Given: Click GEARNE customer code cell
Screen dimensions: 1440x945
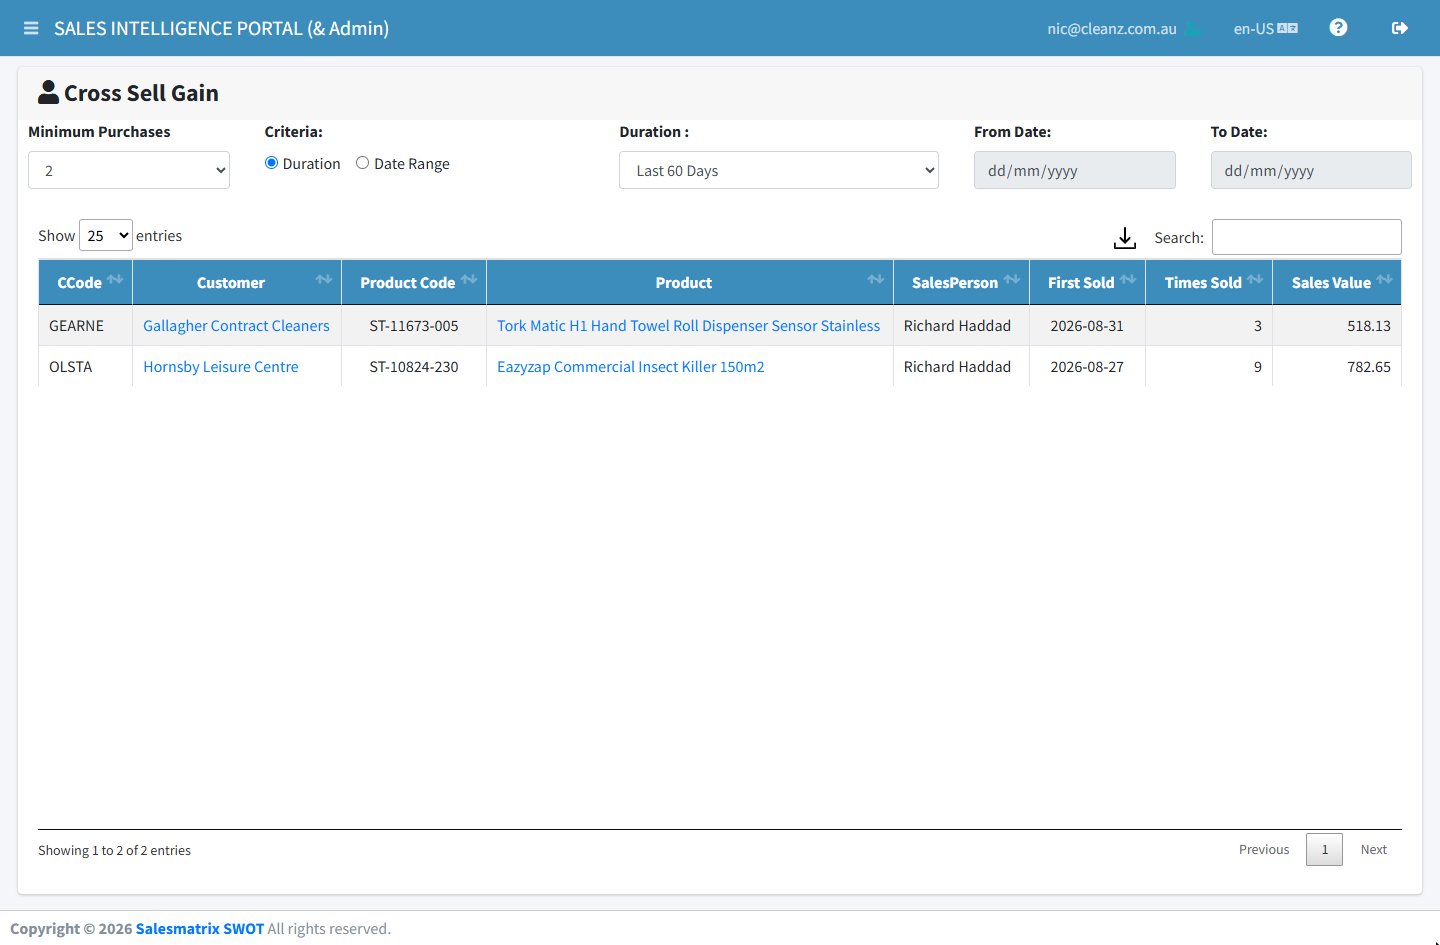Looking at the screenshot, I should 76,326.
